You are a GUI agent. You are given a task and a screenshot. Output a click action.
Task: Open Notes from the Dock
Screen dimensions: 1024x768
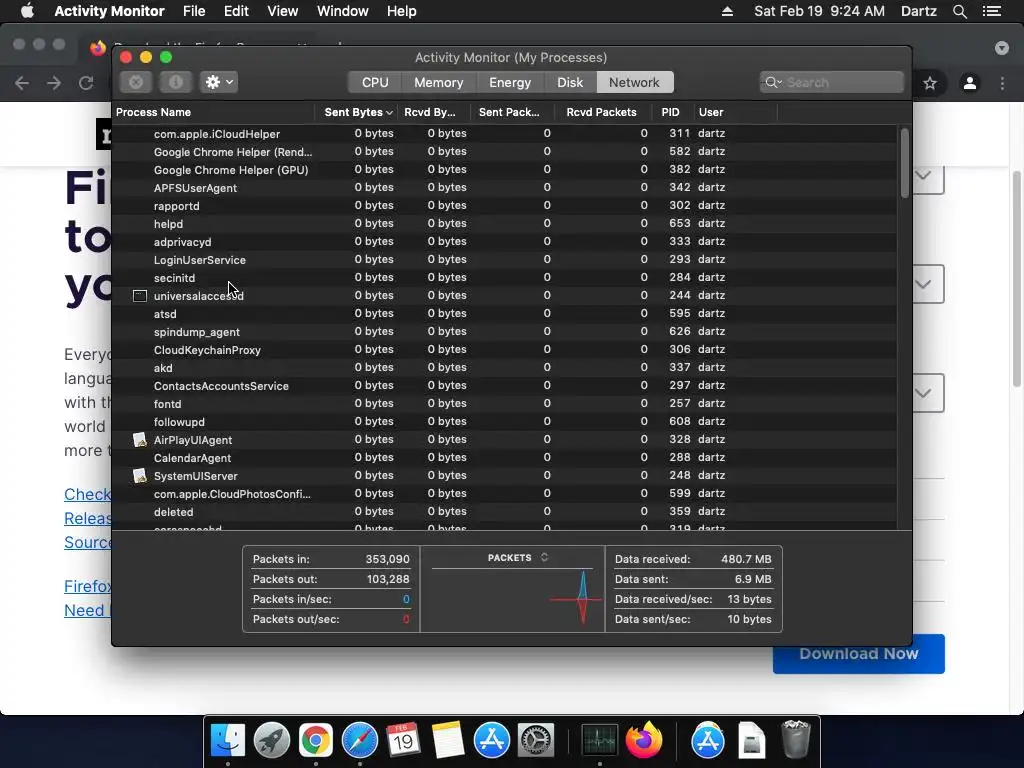(447, 741)
